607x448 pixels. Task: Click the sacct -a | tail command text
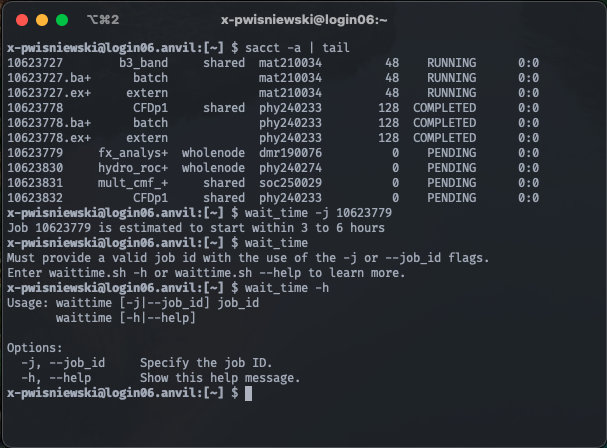[297, 48]
